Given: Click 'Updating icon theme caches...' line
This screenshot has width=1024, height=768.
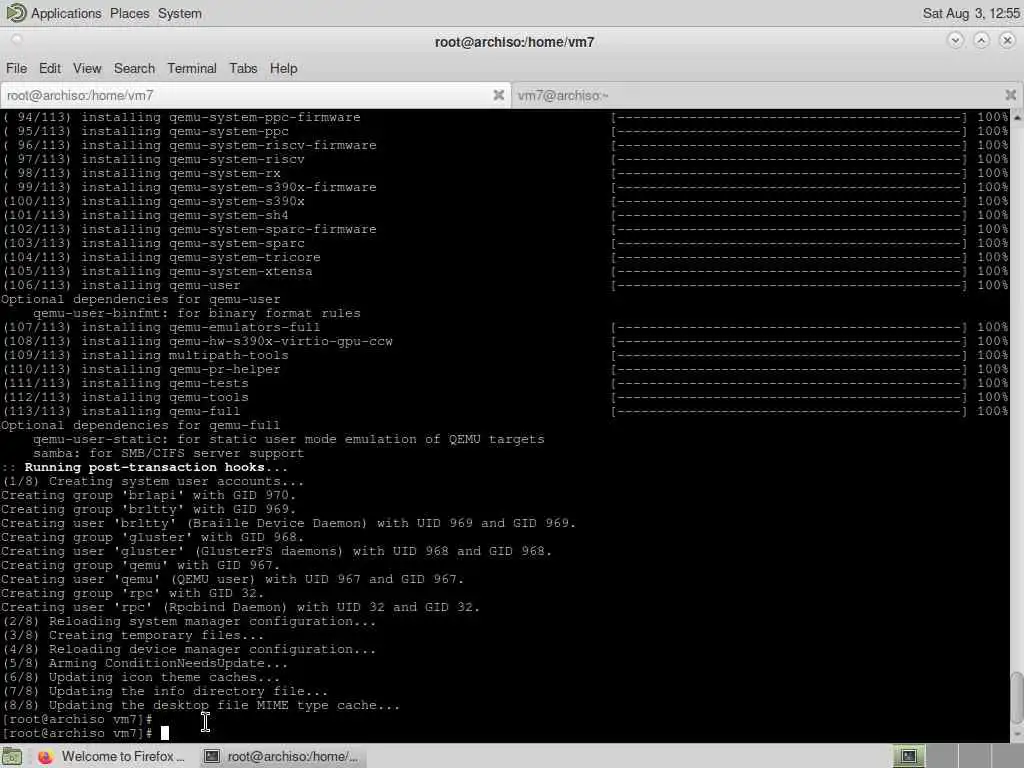Looking at the screenshot, I should pyautogui.click(x=141, y=677).
